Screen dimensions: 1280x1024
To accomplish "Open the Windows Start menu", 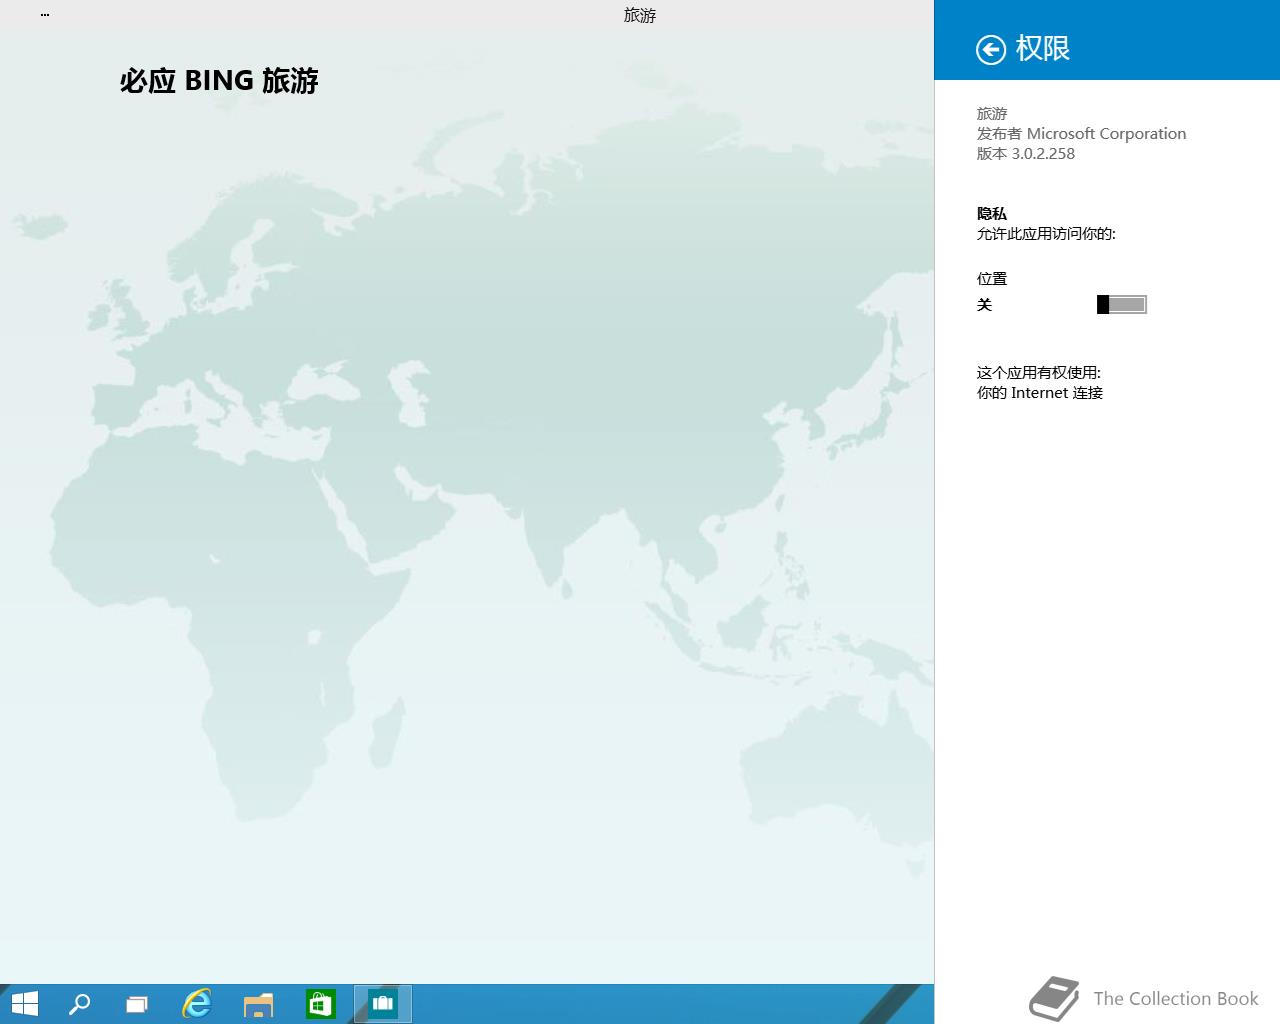I will [24, 1004].
